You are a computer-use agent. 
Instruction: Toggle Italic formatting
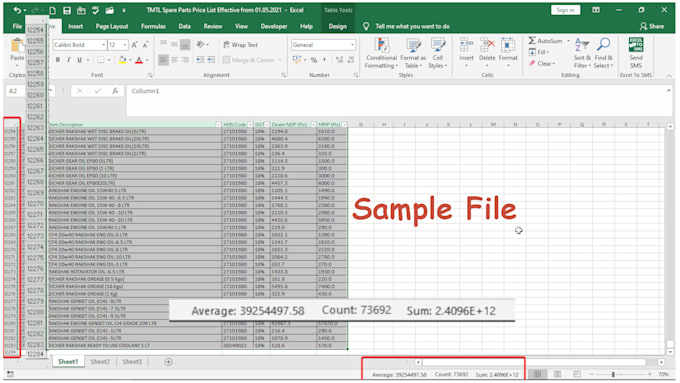[x=69, y=60]
